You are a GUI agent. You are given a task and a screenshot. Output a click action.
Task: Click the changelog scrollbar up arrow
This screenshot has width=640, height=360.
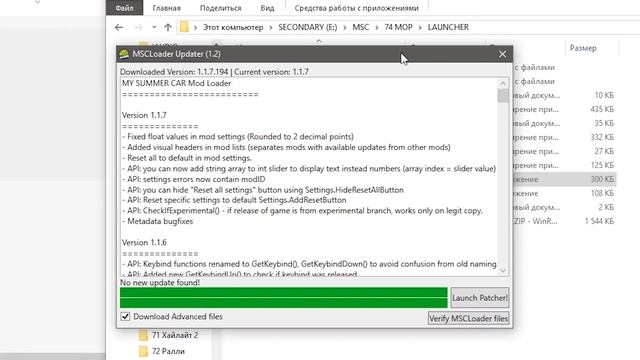pyautogui.click(x=503, y=83)
